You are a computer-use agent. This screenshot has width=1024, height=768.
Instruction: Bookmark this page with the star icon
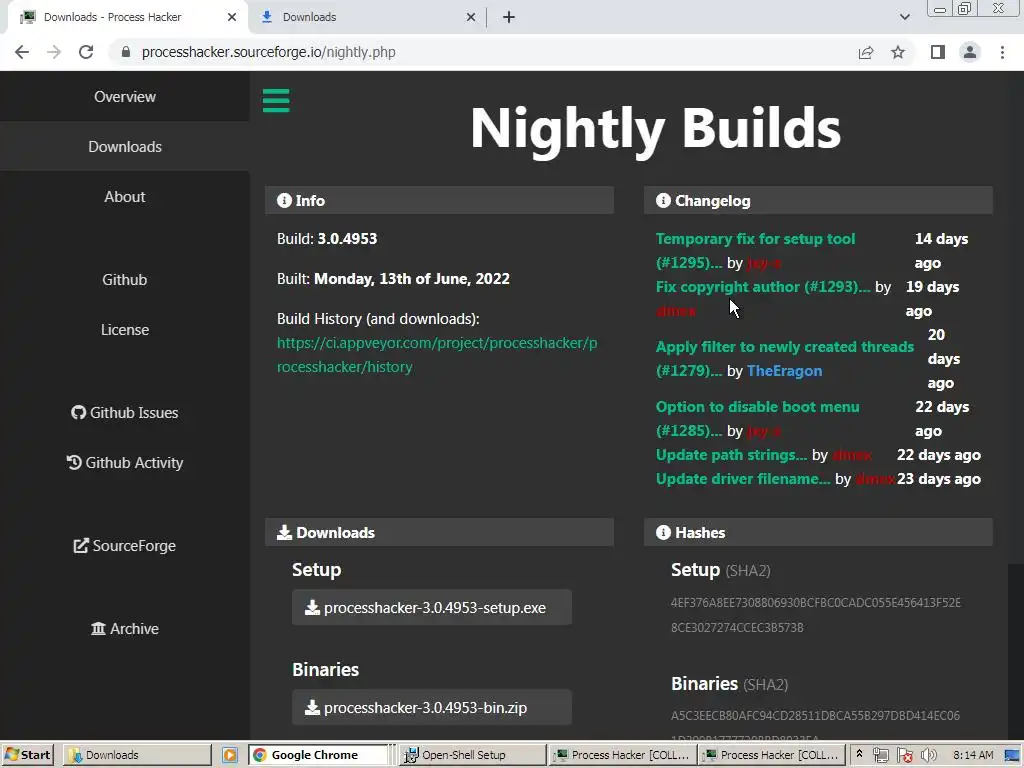point(898,52)
